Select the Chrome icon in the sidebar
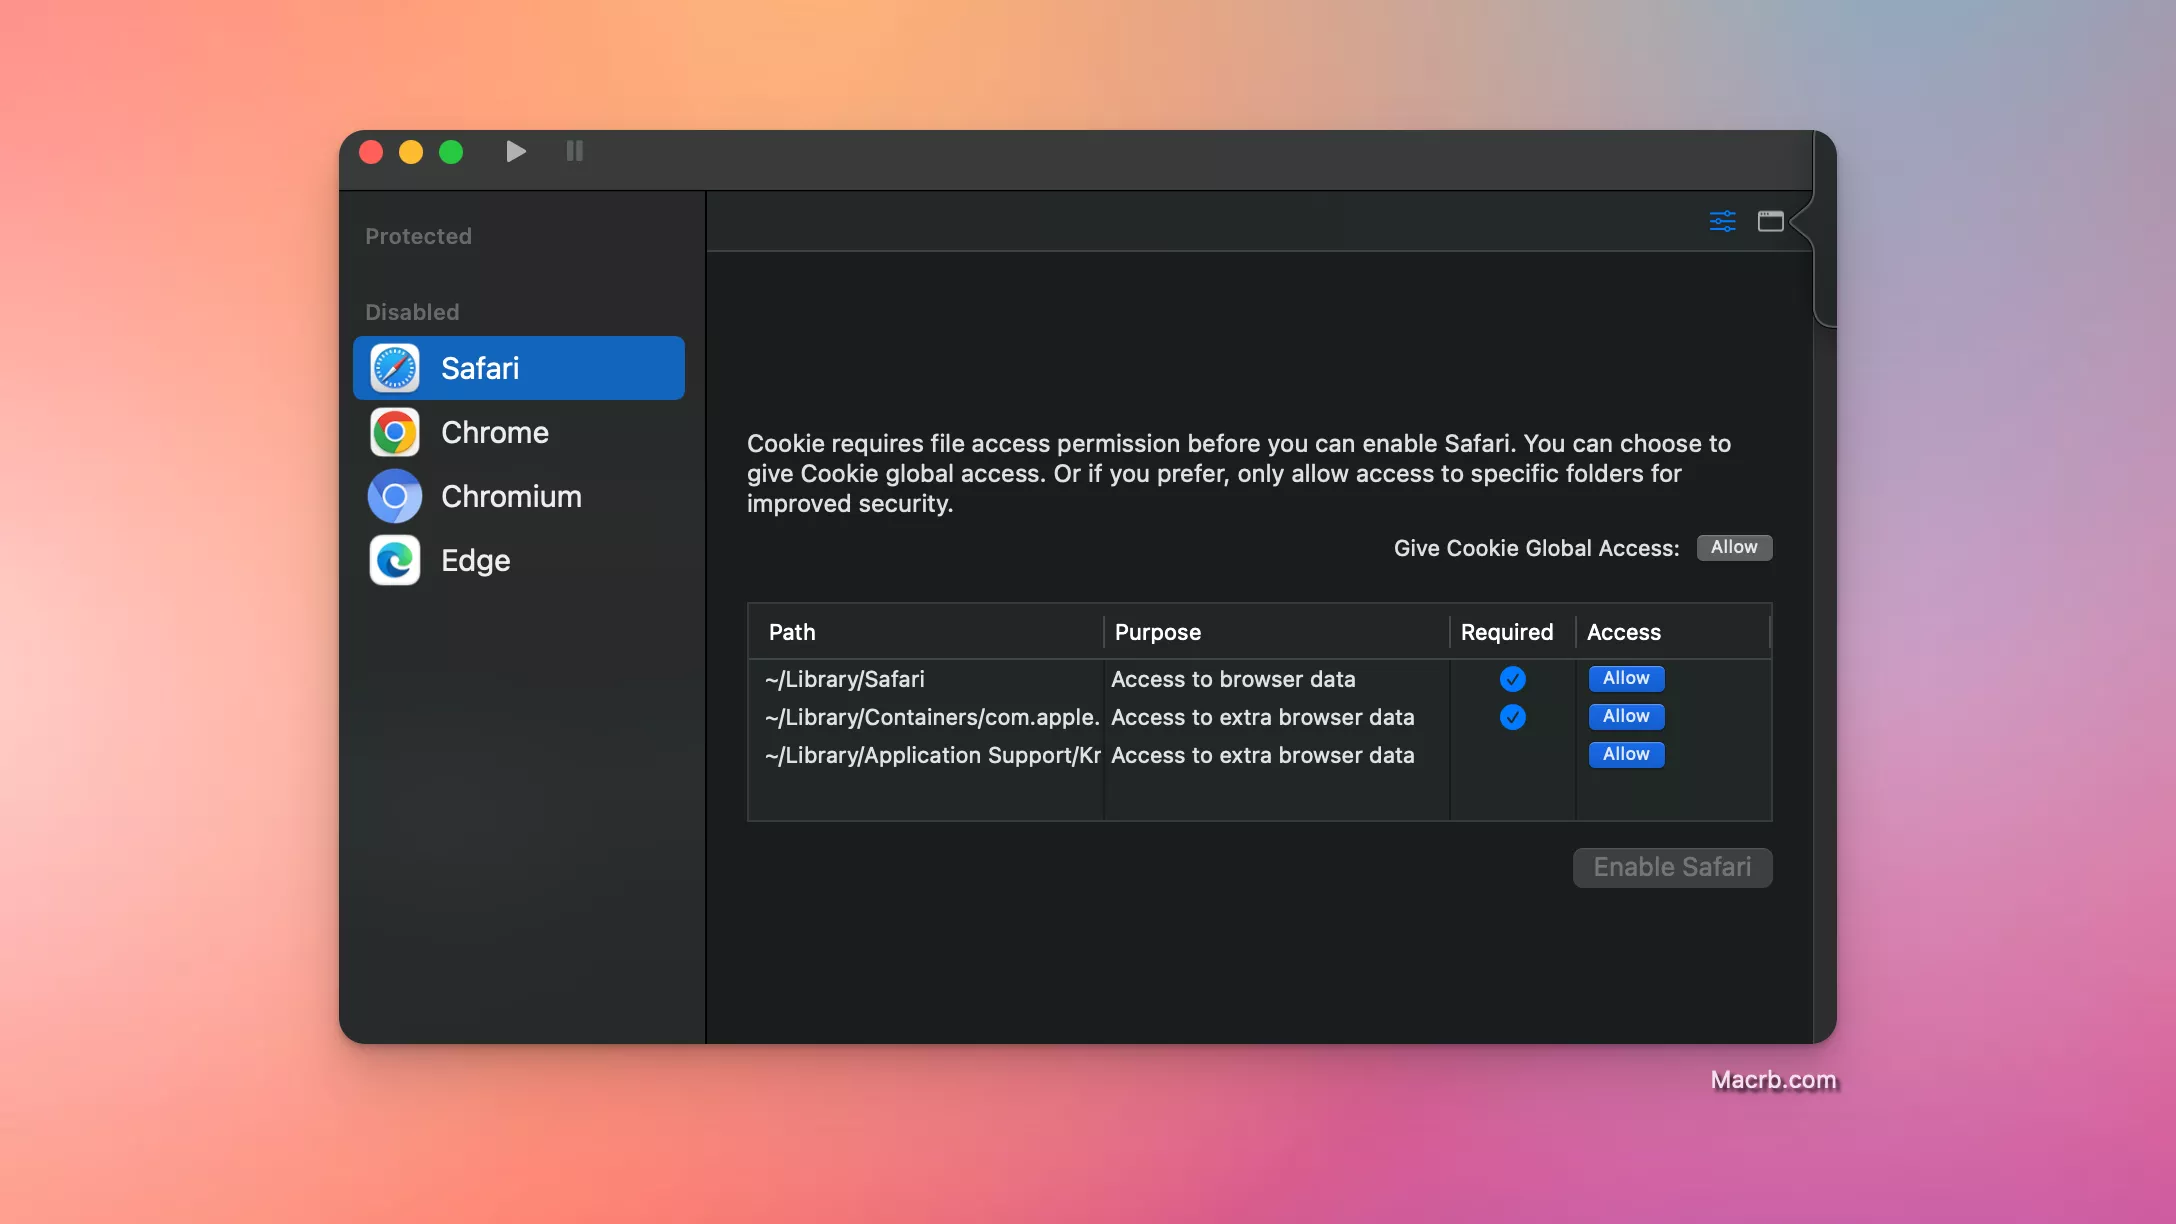Viewport: 2176px width, 1224px height. pyautogui.click(x=395, y=432)
